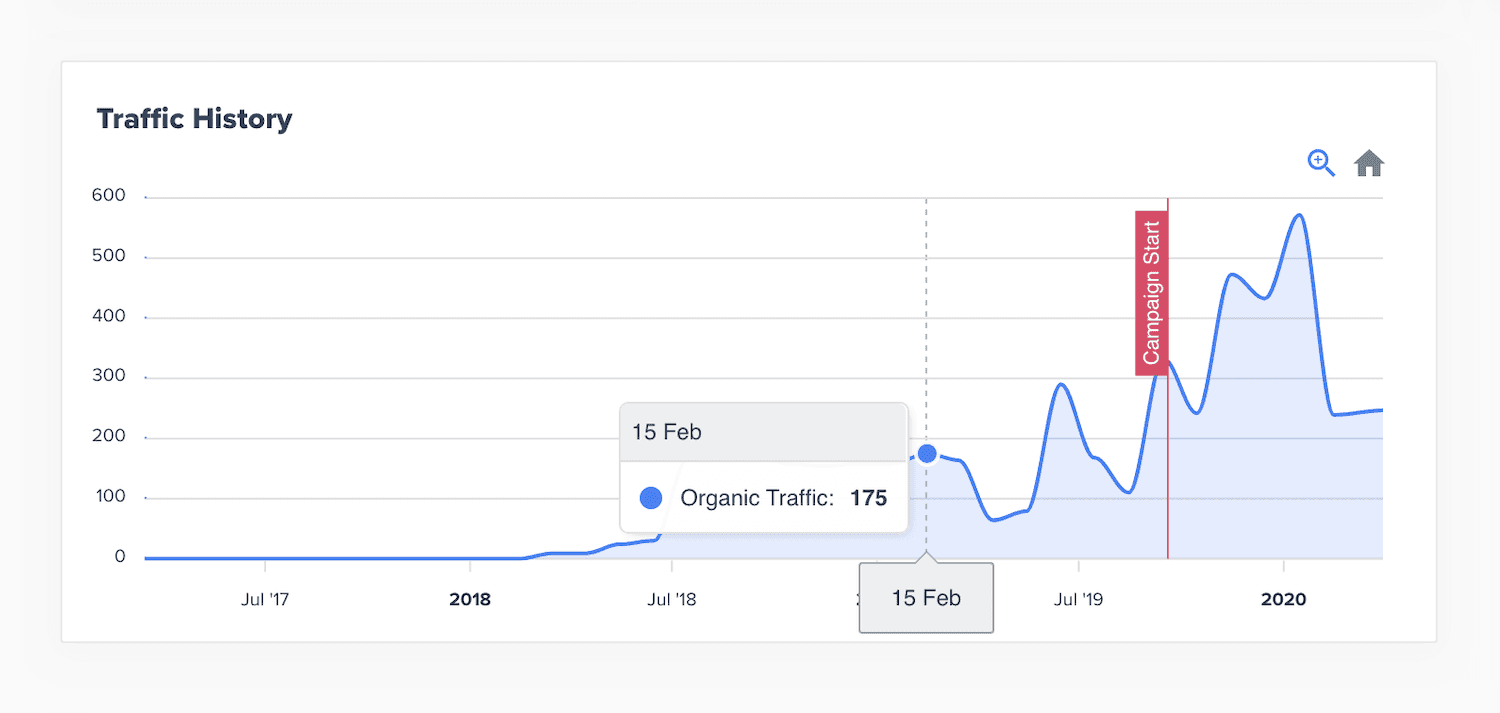
Task: Select the blue Organic Traffic legend dot
Action: click(x=649, y=497)
